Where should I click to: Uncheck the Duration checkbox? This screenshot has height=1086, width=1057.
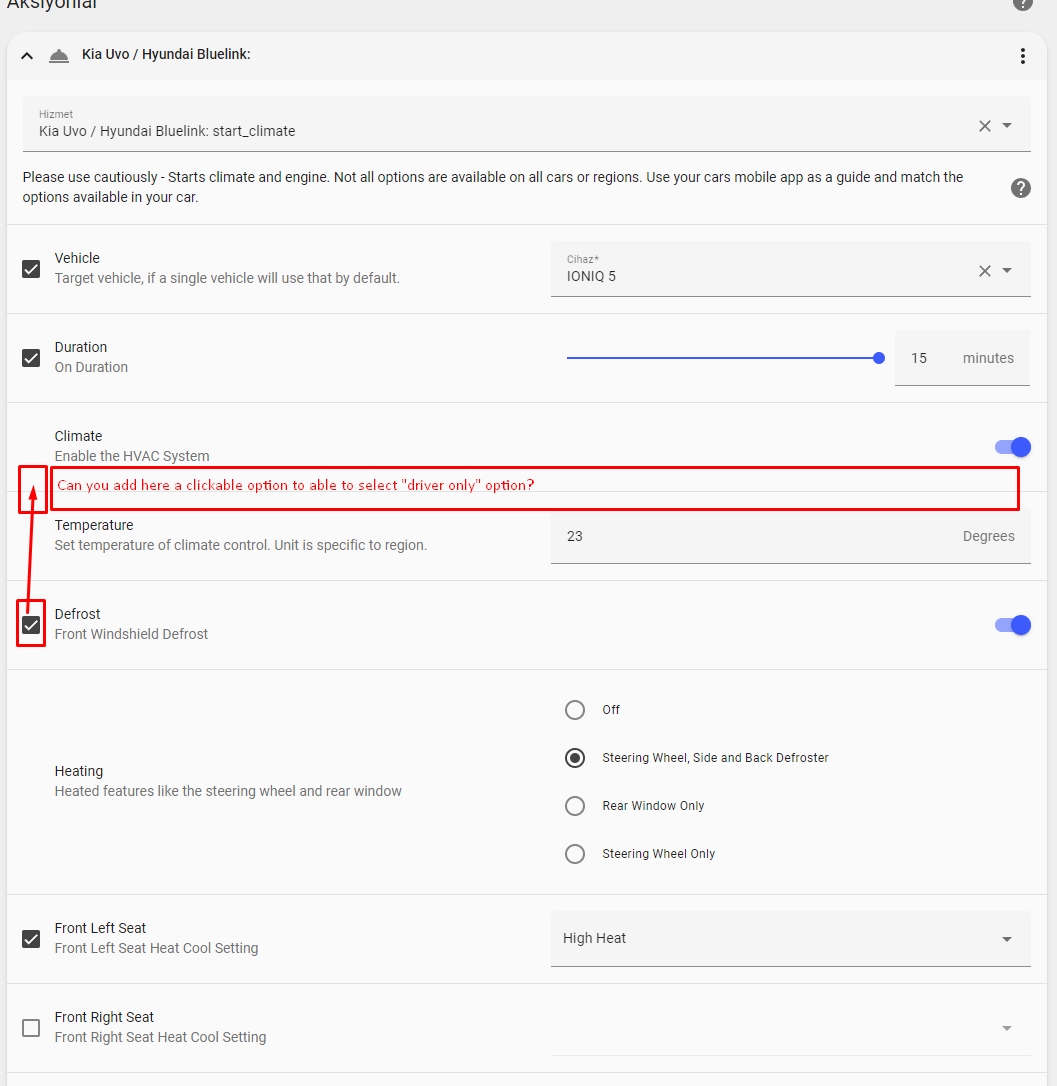click(x=30, y=357)
